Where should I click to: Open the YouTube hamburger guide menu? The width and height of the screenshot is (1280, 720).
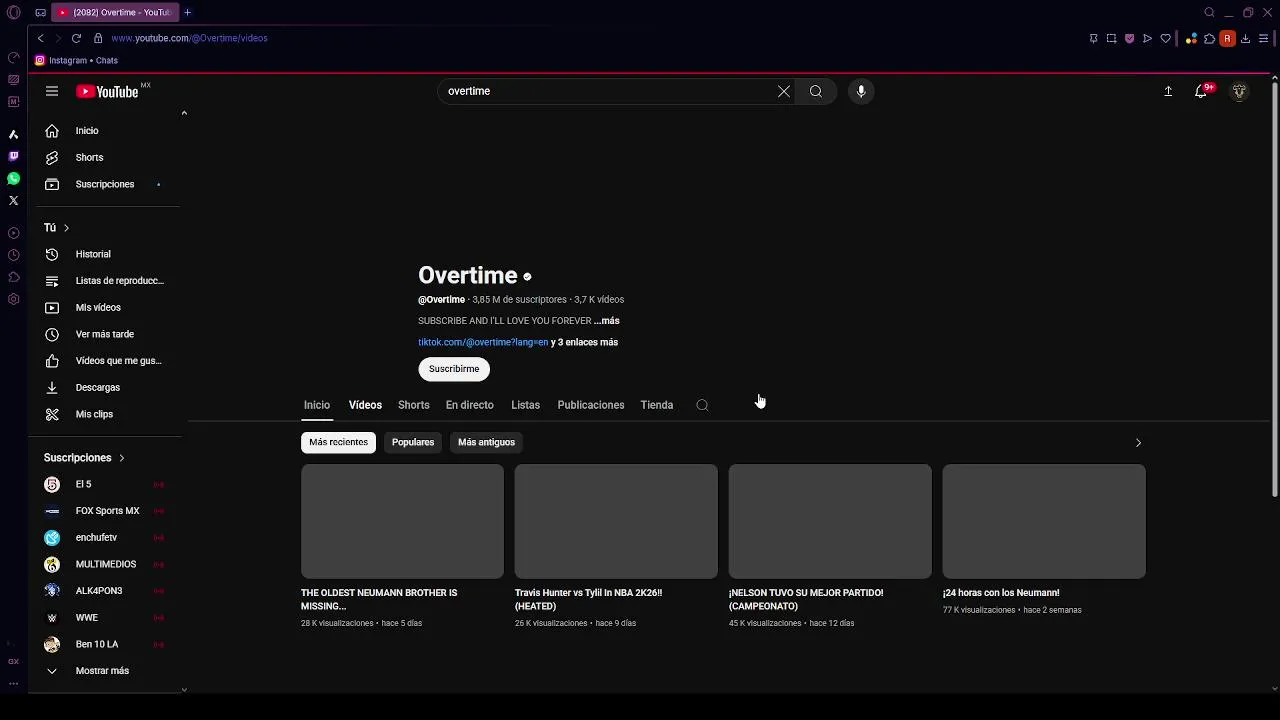52,91
